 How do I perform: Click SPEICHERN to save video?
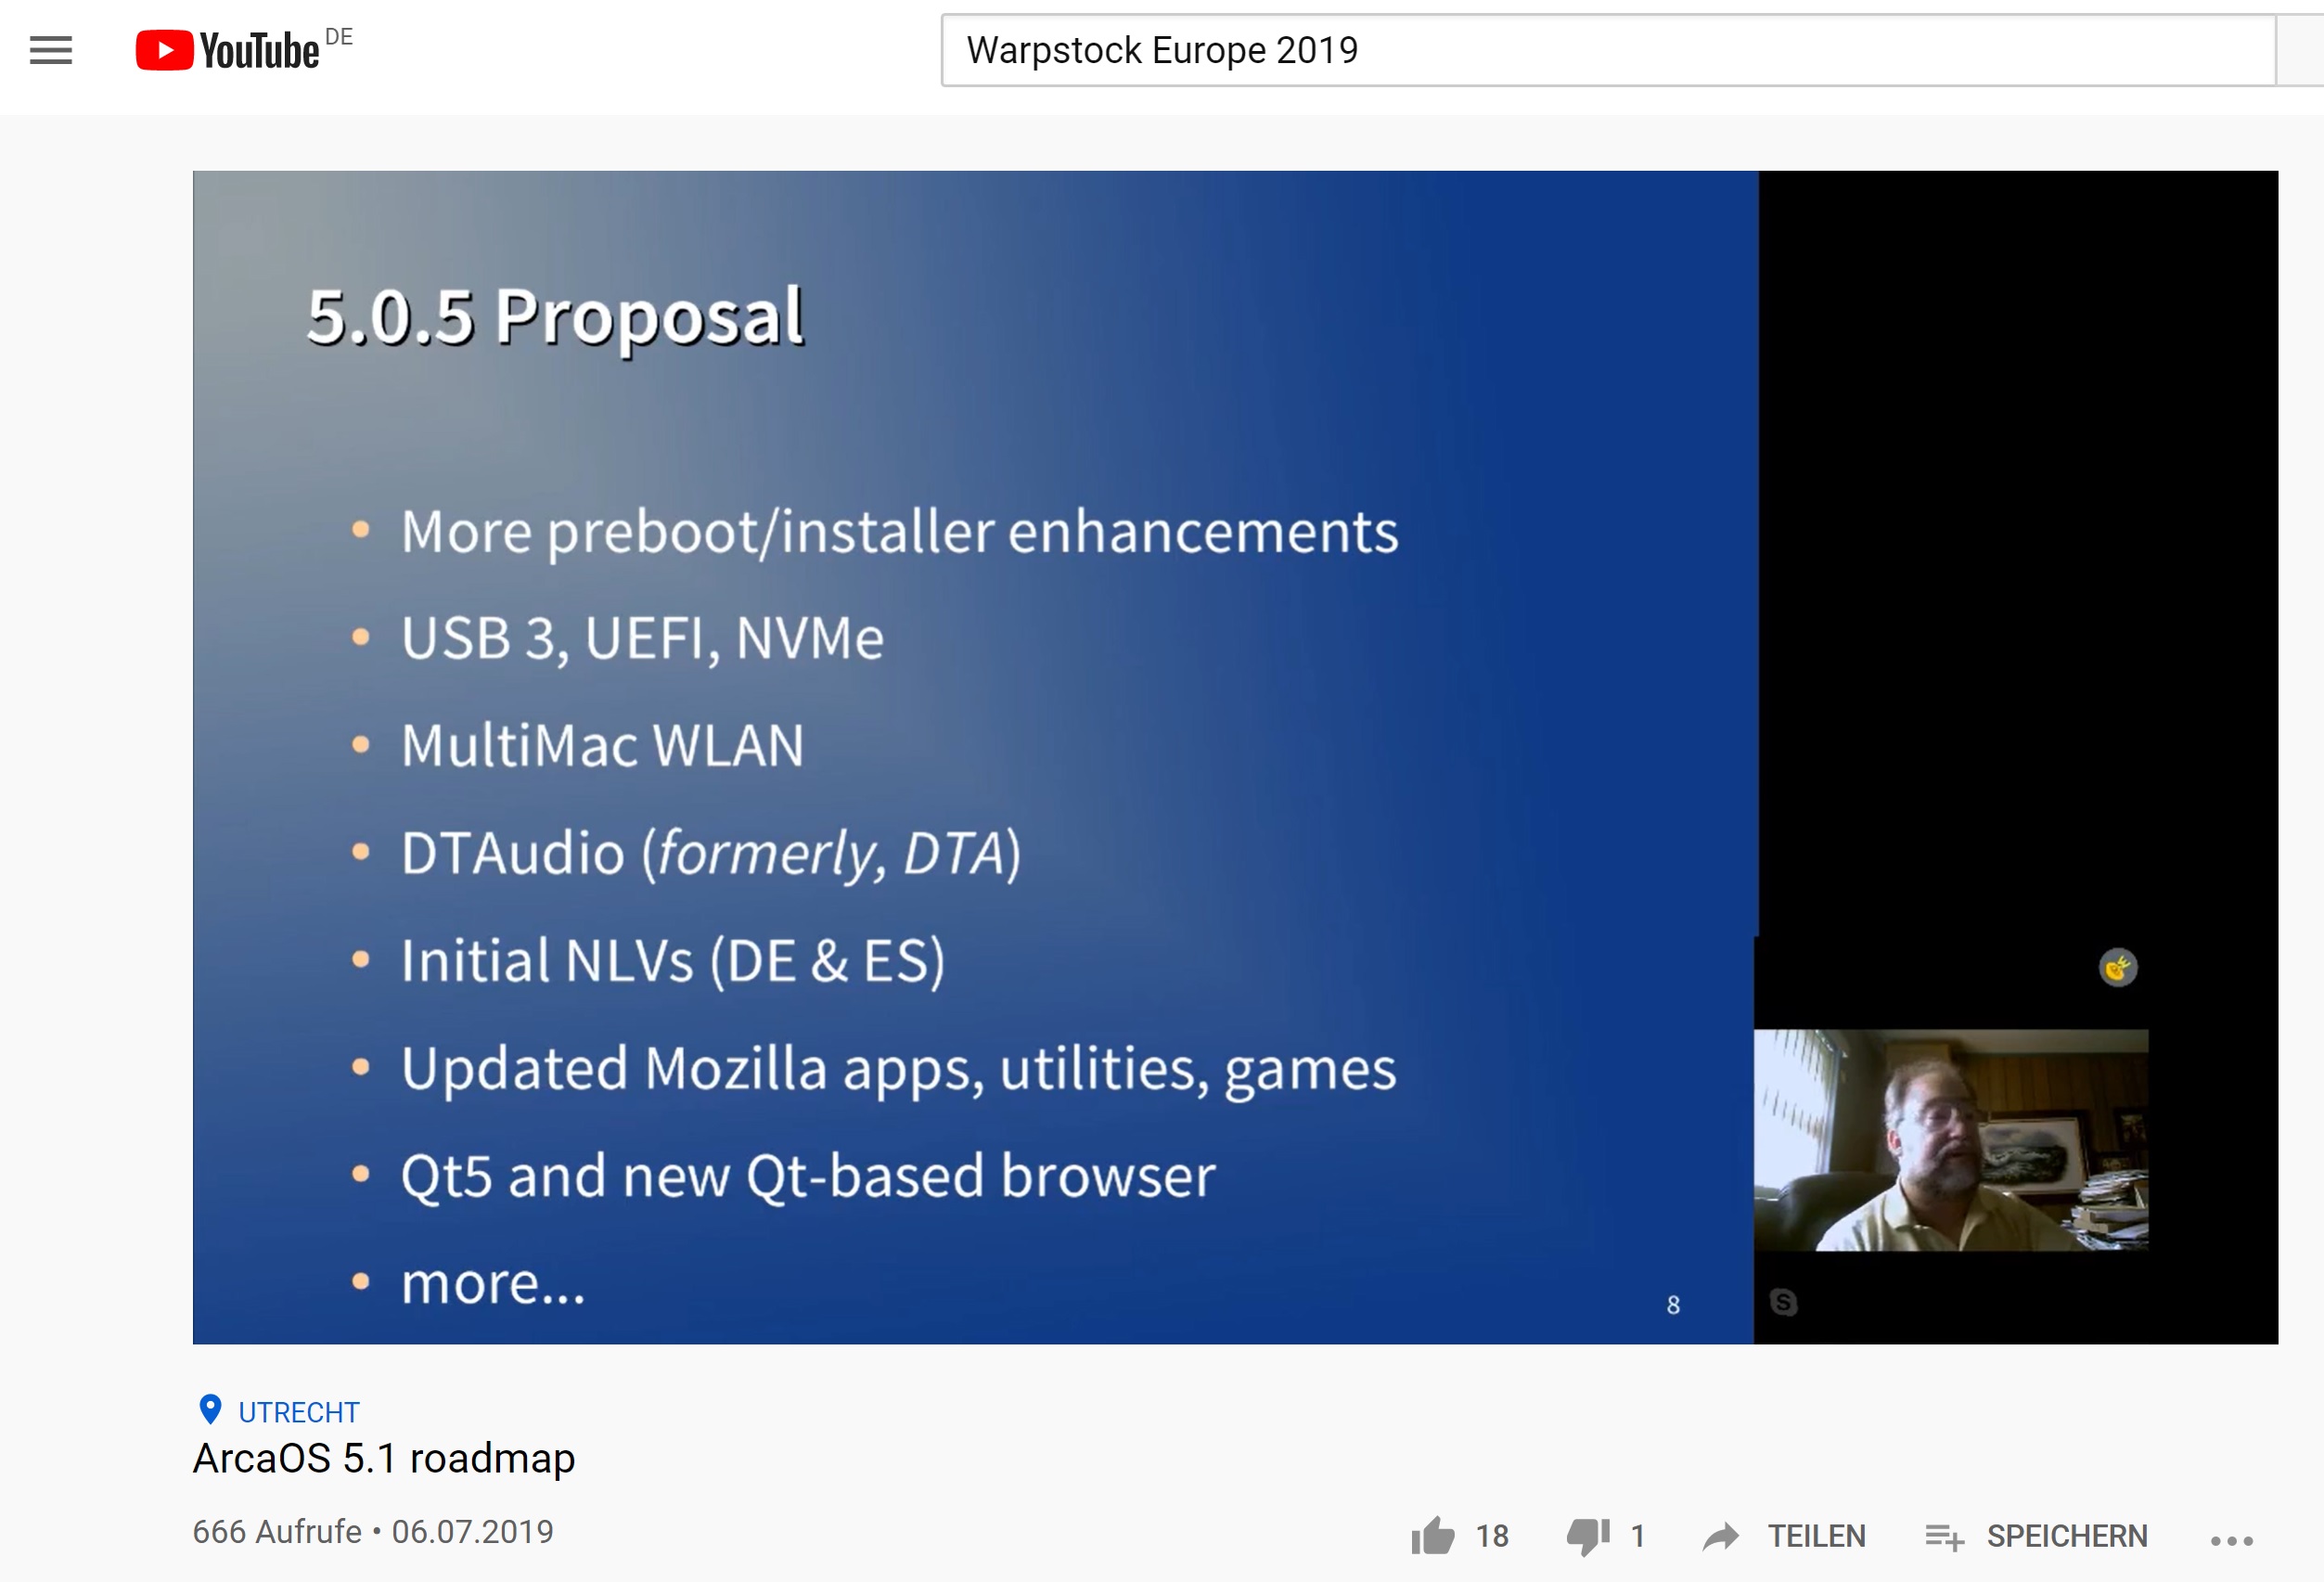point(2067,1536)
